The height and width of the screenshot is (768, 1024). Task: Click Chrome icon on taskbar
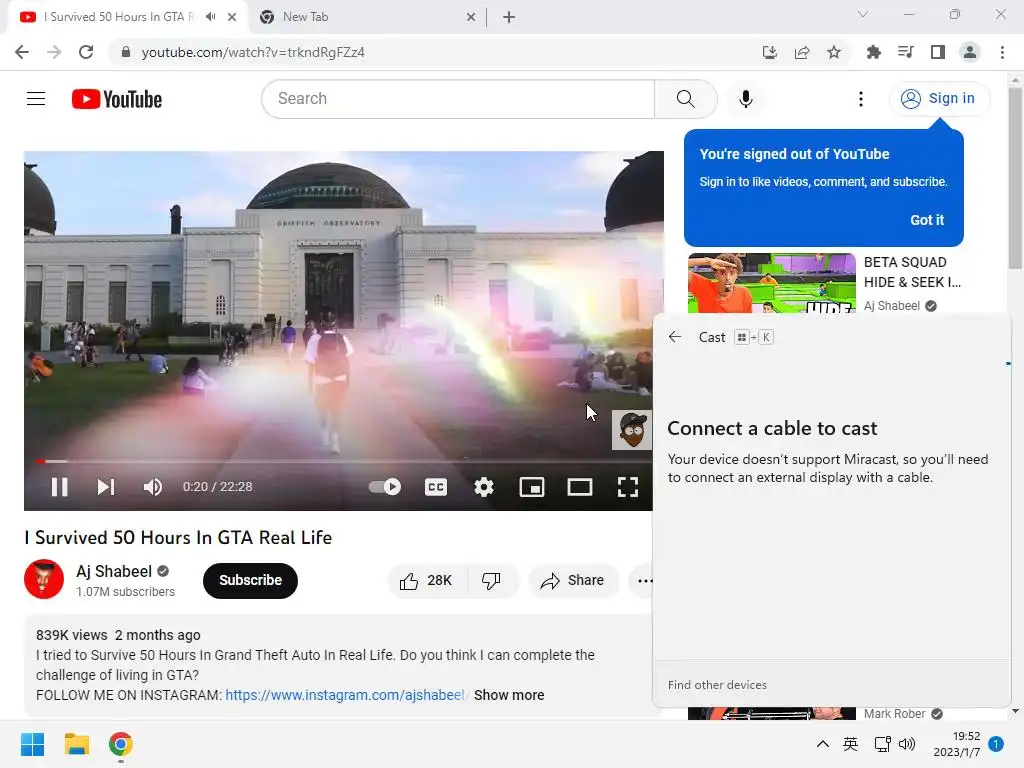(x=121, y=744)
